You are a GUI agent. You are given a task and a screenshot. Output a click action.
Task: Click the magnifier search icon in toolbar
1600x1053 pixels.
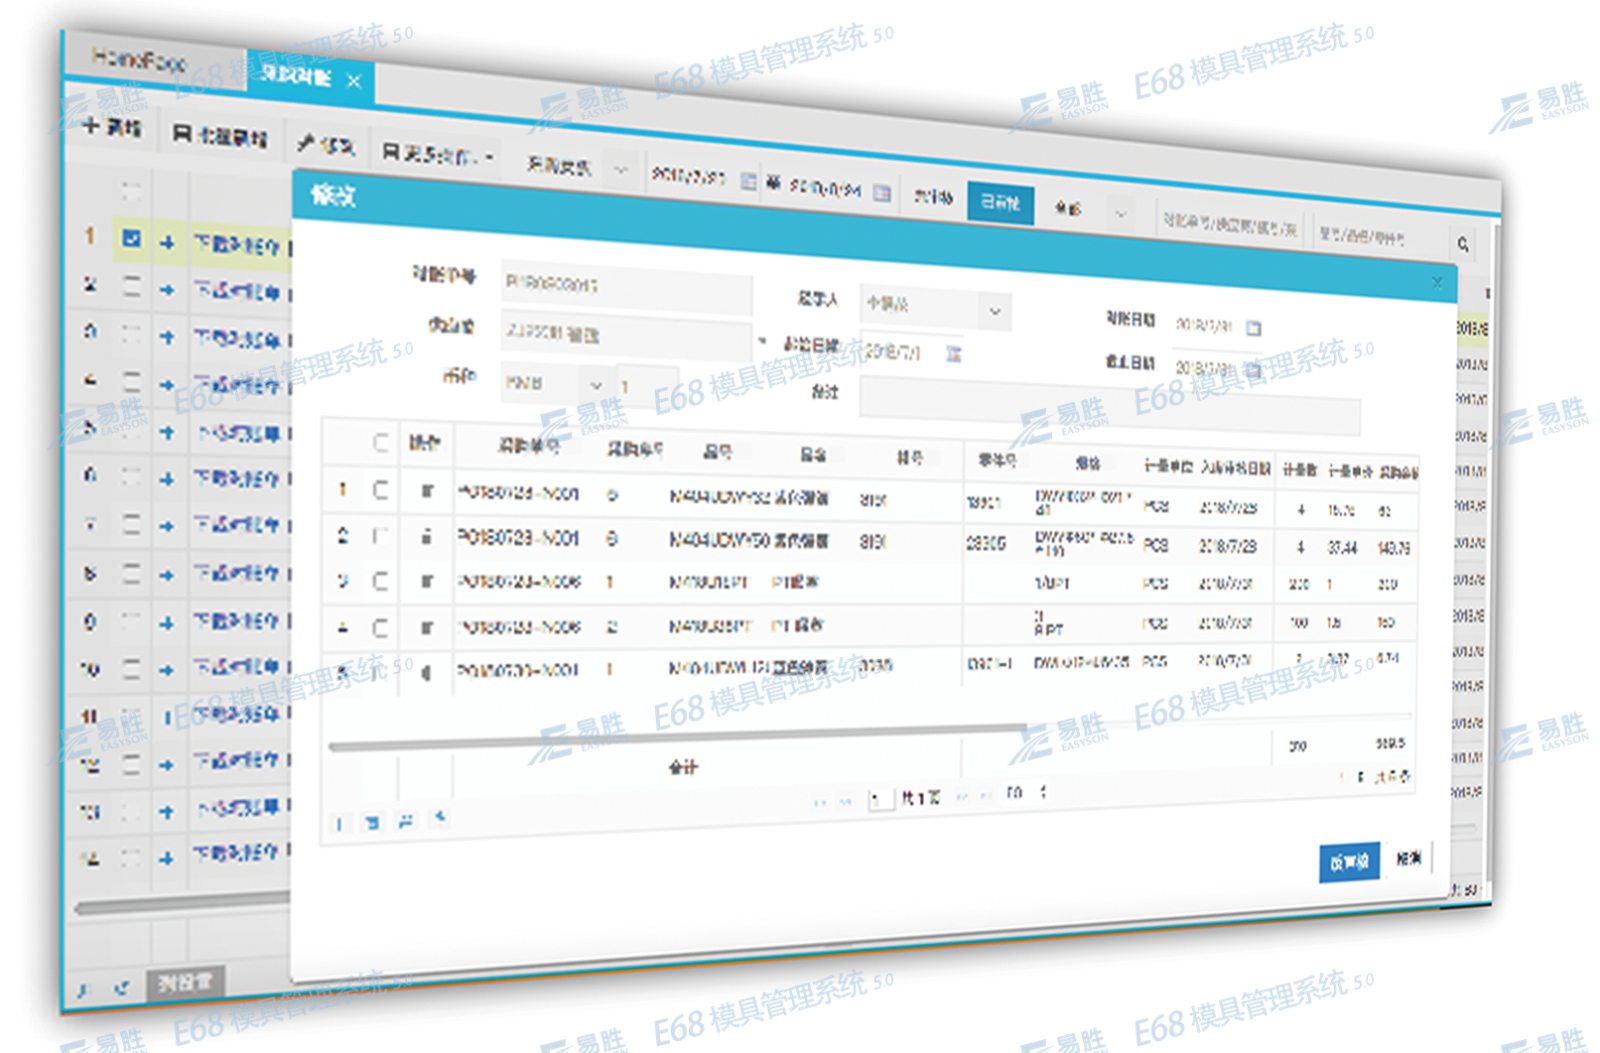point(1463,244)
